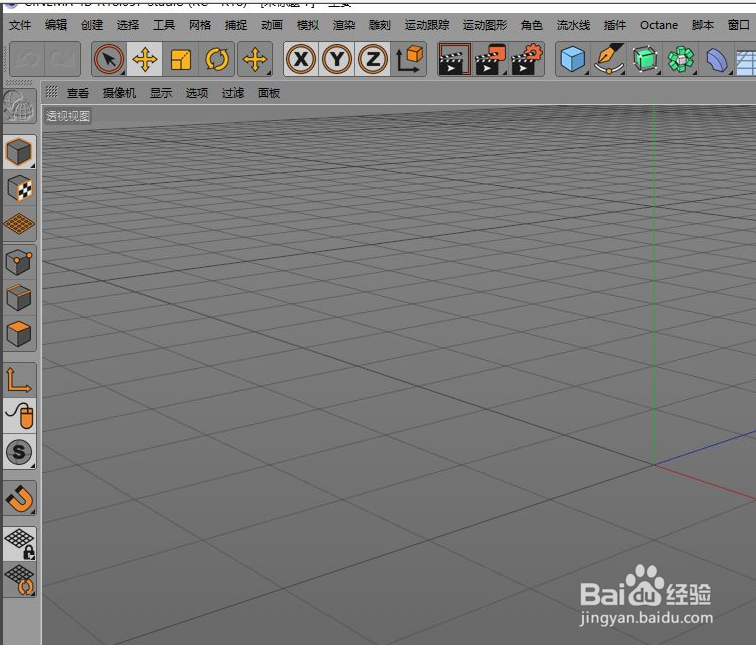Switch to Polygons mode
Screen dimensions: 756x645
[x=19, y=334]
